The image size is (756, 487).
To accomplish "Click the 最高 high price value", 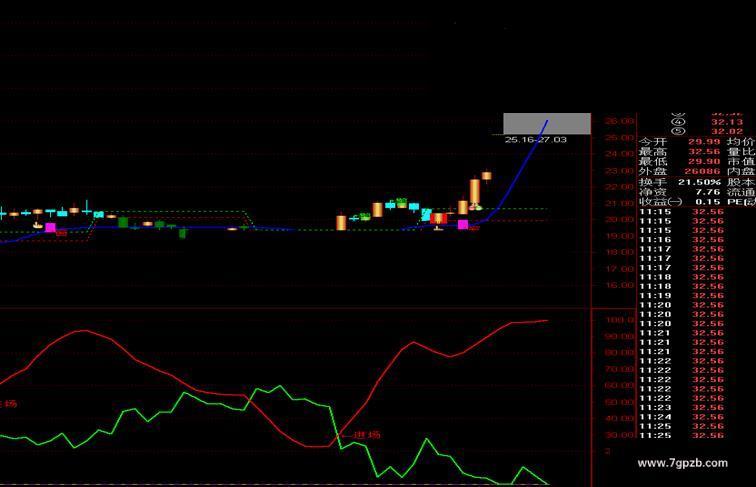I will click(704, 152).
